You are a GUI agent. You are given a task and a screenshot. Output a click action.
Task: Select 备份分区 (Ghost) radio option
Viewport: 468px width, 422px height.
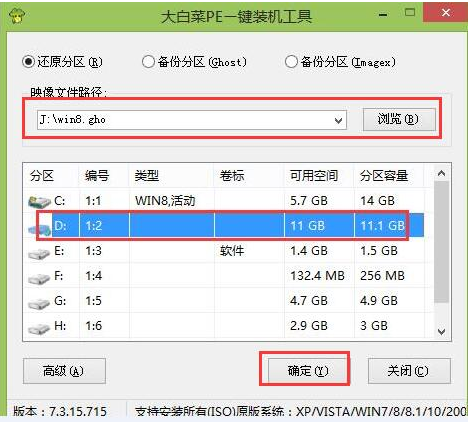coord(194,62)
